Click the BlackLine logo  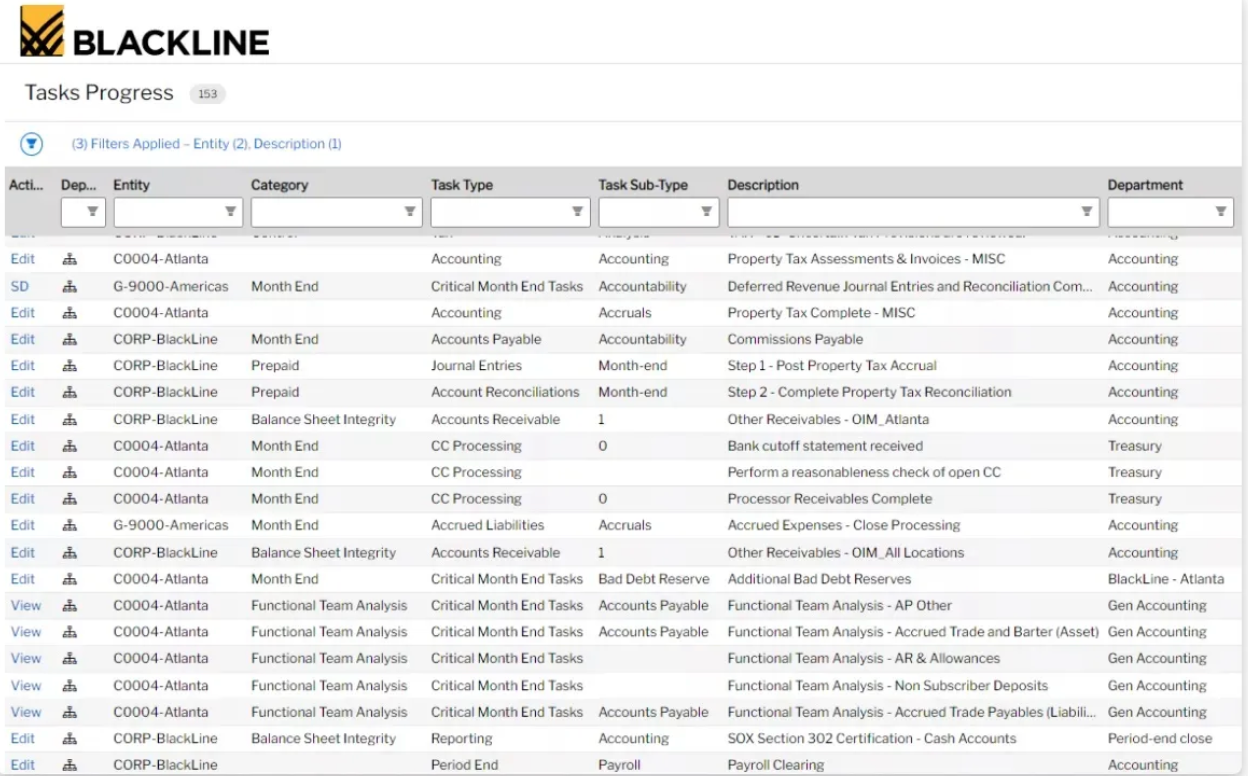pyautogui.click(x=145, y=32)
